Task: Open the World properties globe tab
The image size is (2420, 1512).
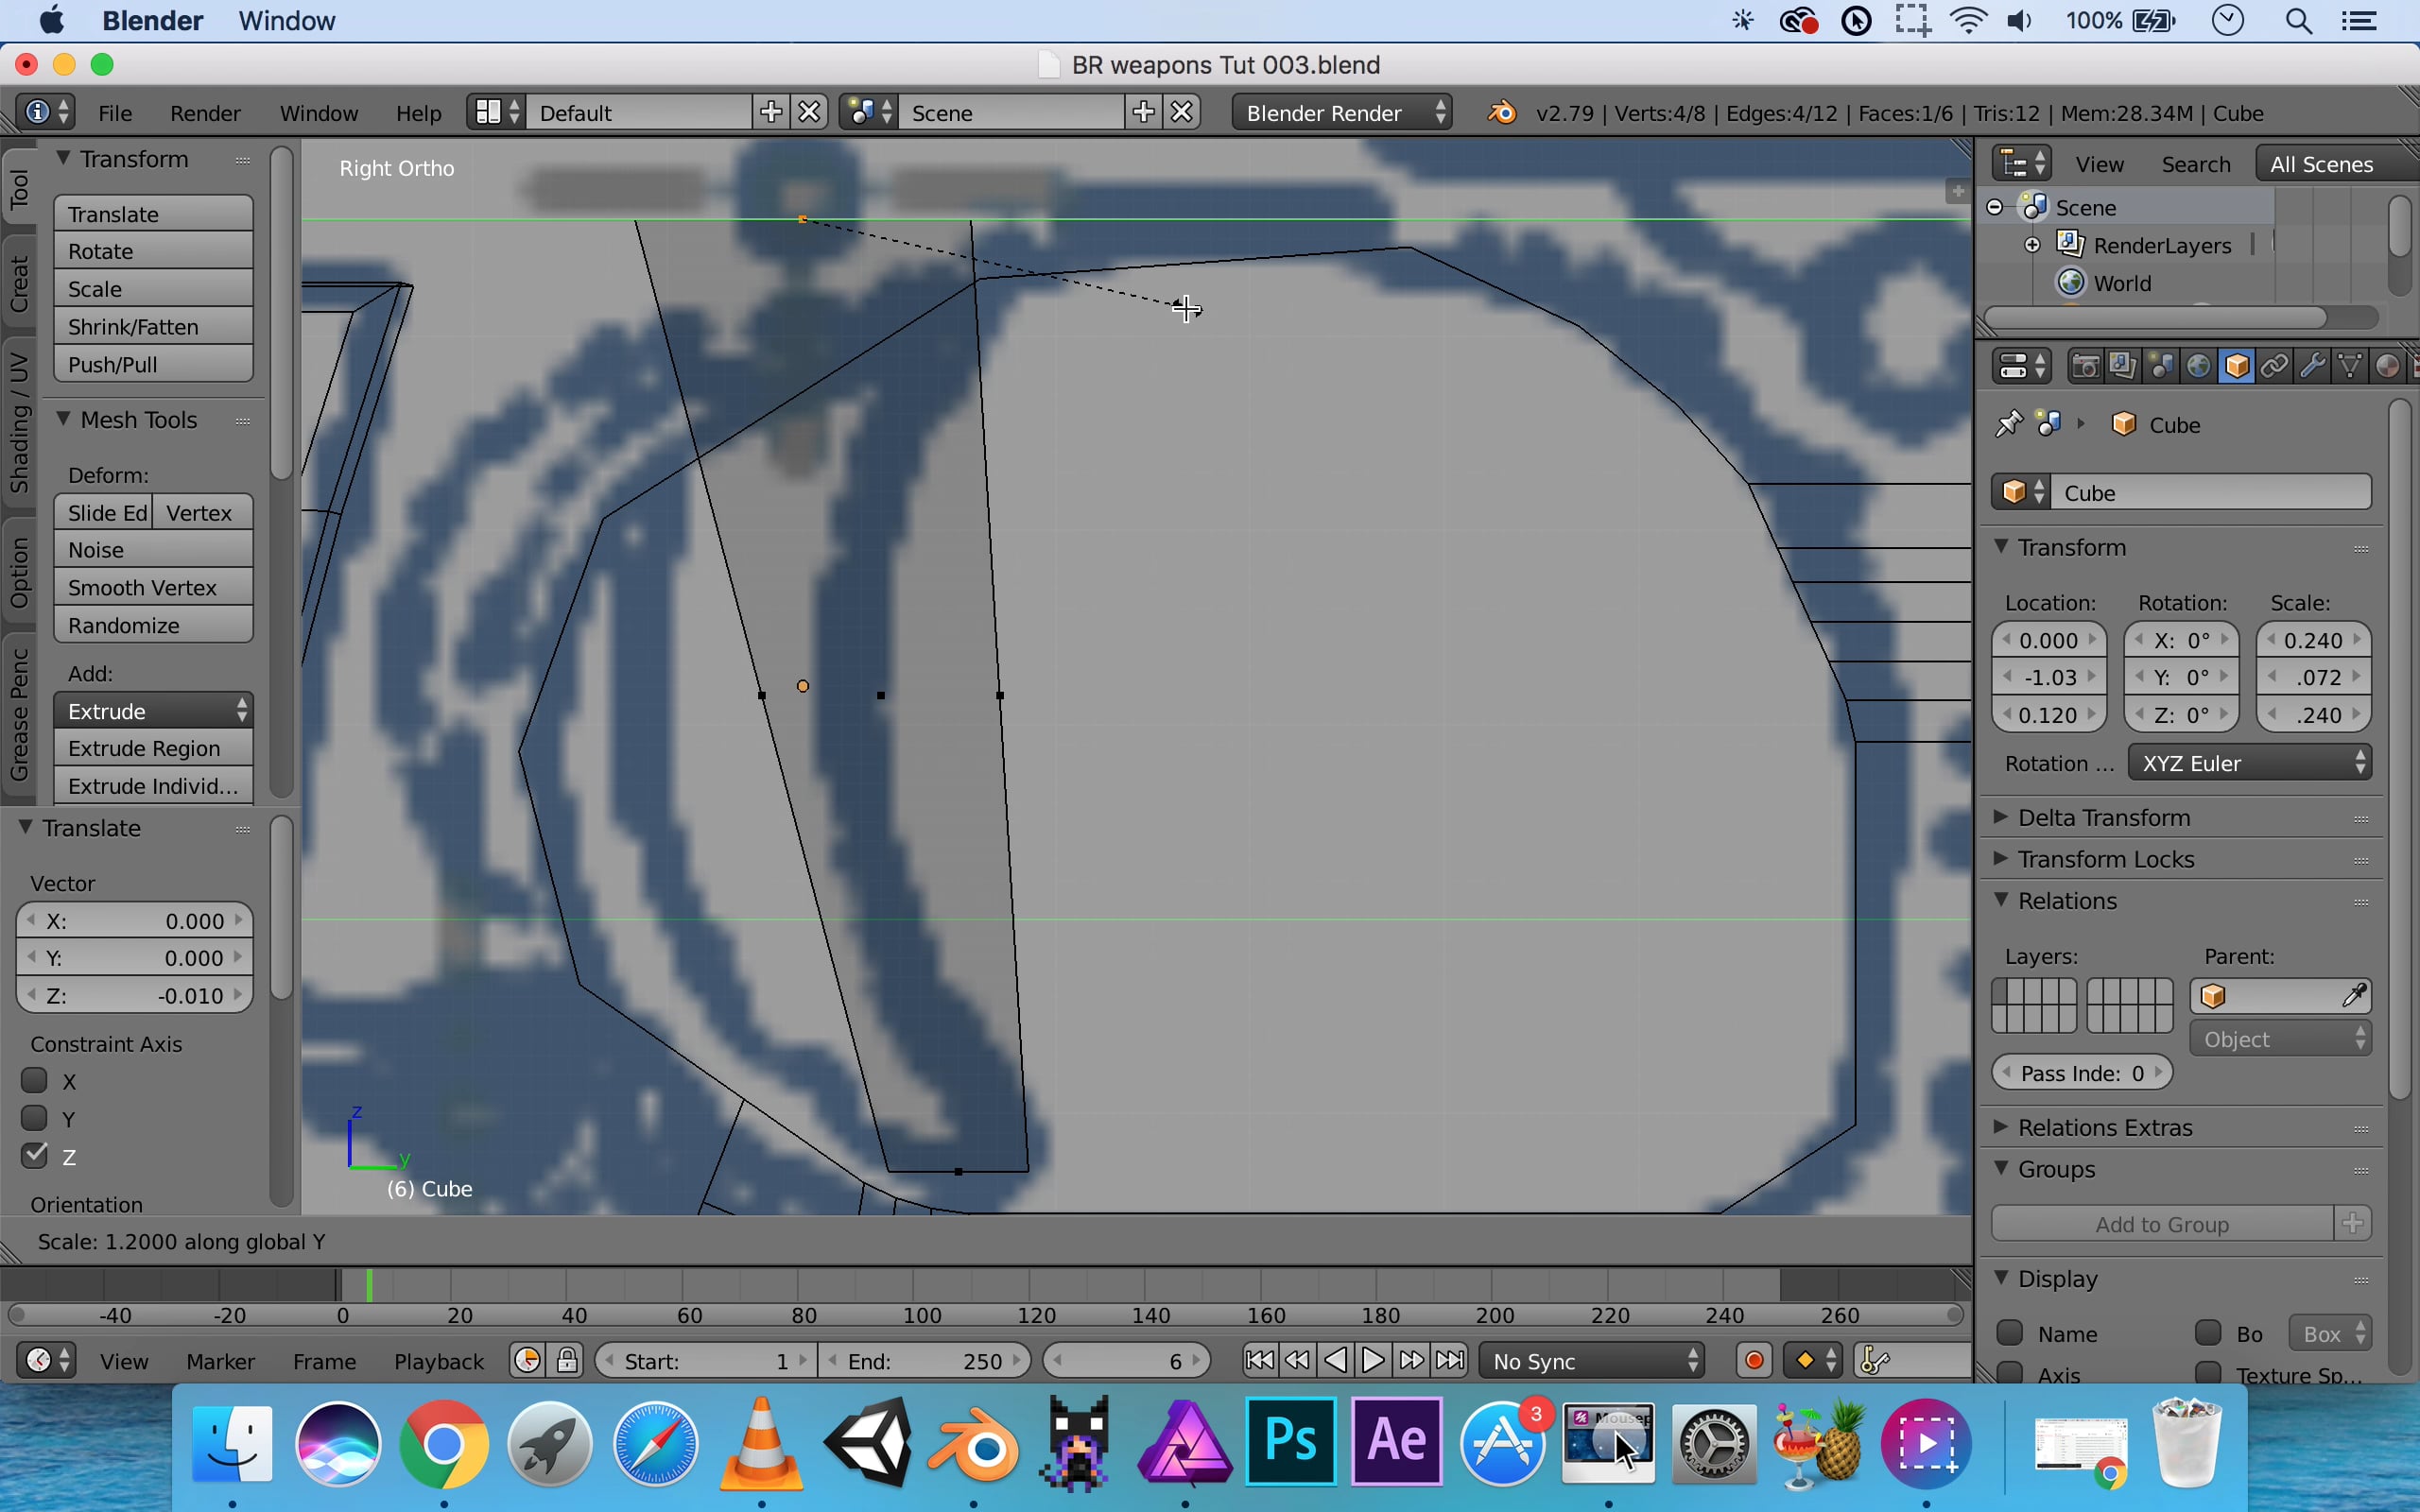Action: pyautogui.click(x=2198, y=367)
